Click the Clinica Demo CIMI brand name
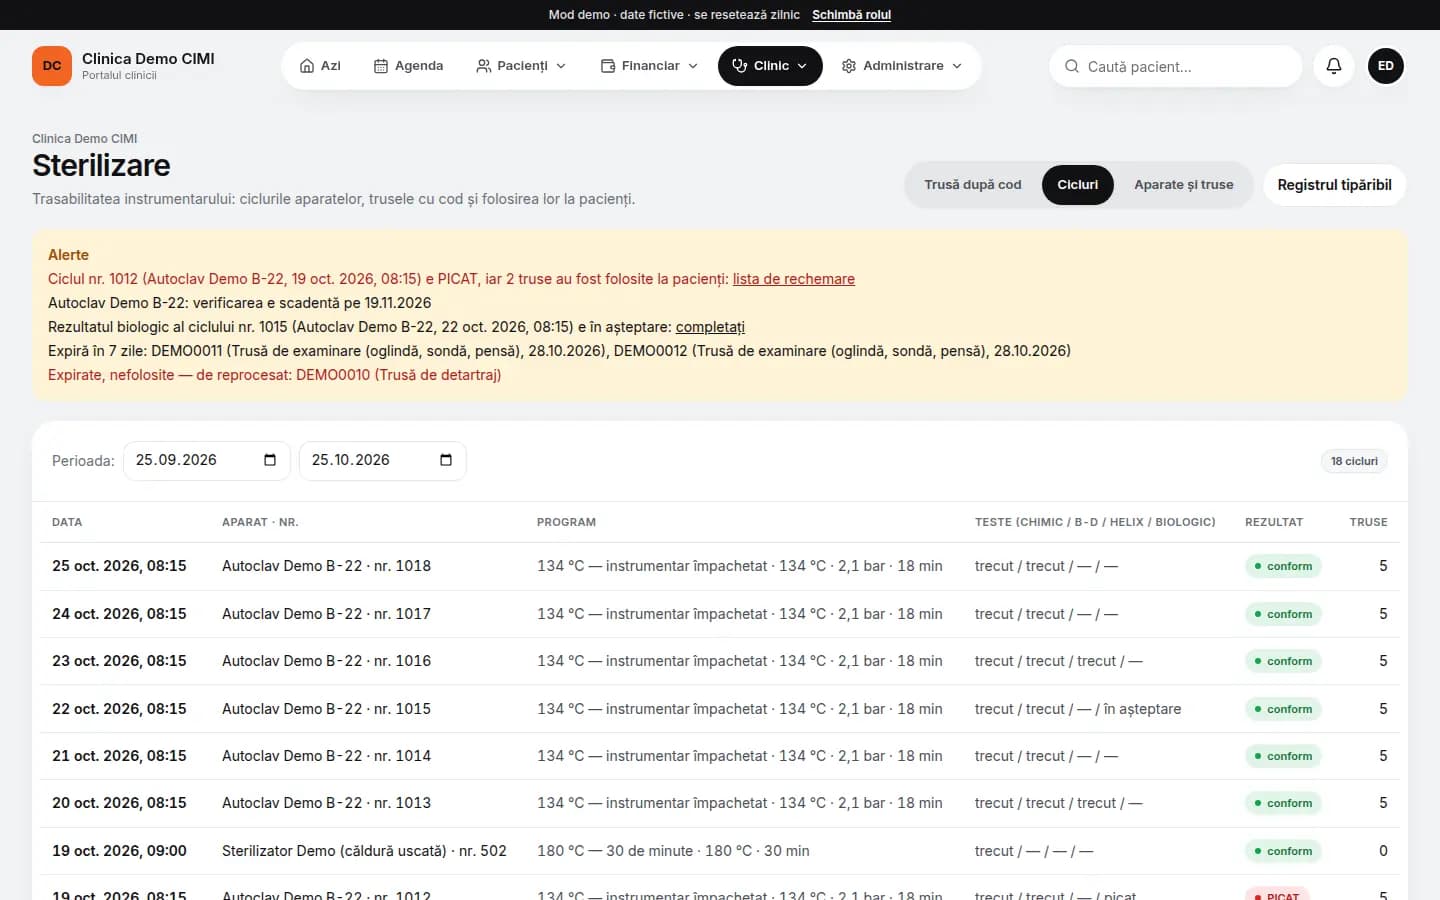Screen dimensions: 1440x900 click(148, 59)
